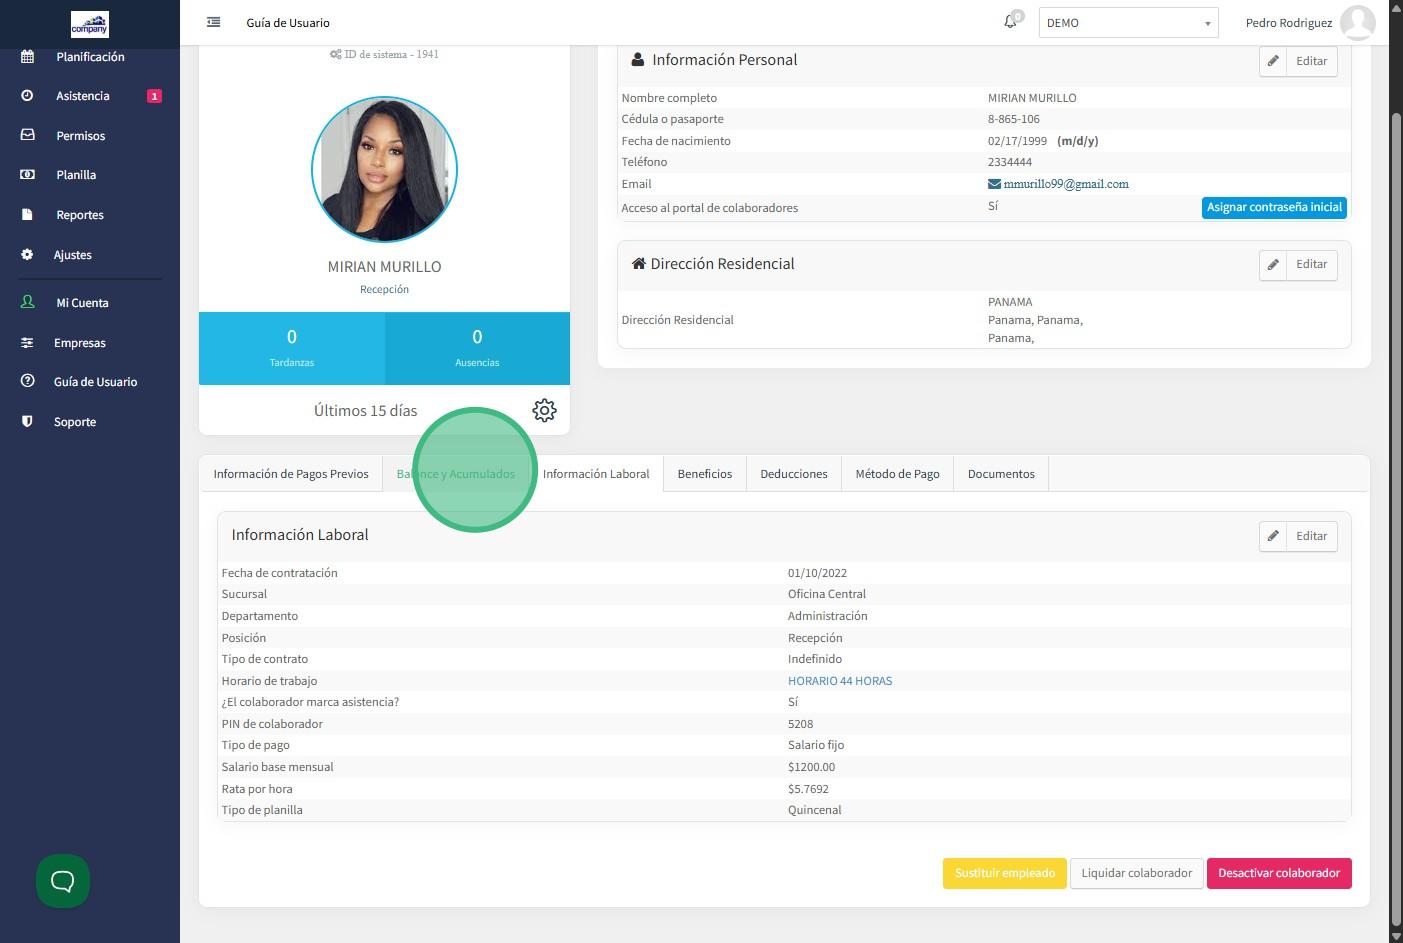1403x943 pixels.
Task: Click Asignar contraseña inicial button
Action: point(1273,207)
